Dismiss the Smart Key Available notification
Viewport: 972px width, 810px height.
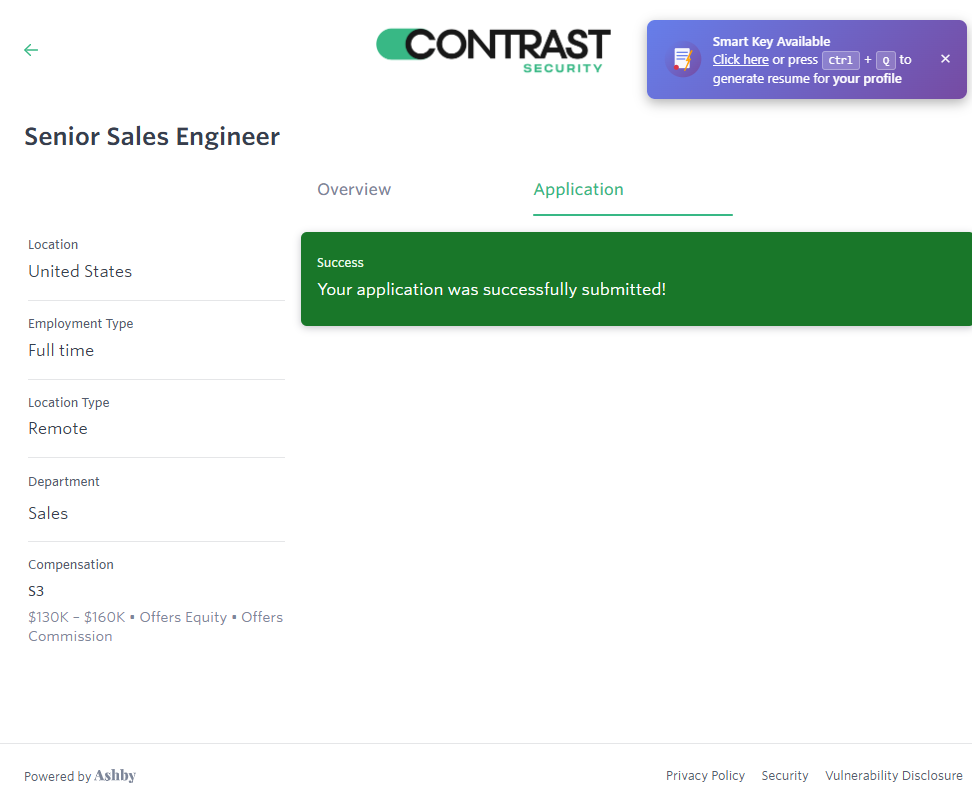pyautogui.click(x=945, y=59)
